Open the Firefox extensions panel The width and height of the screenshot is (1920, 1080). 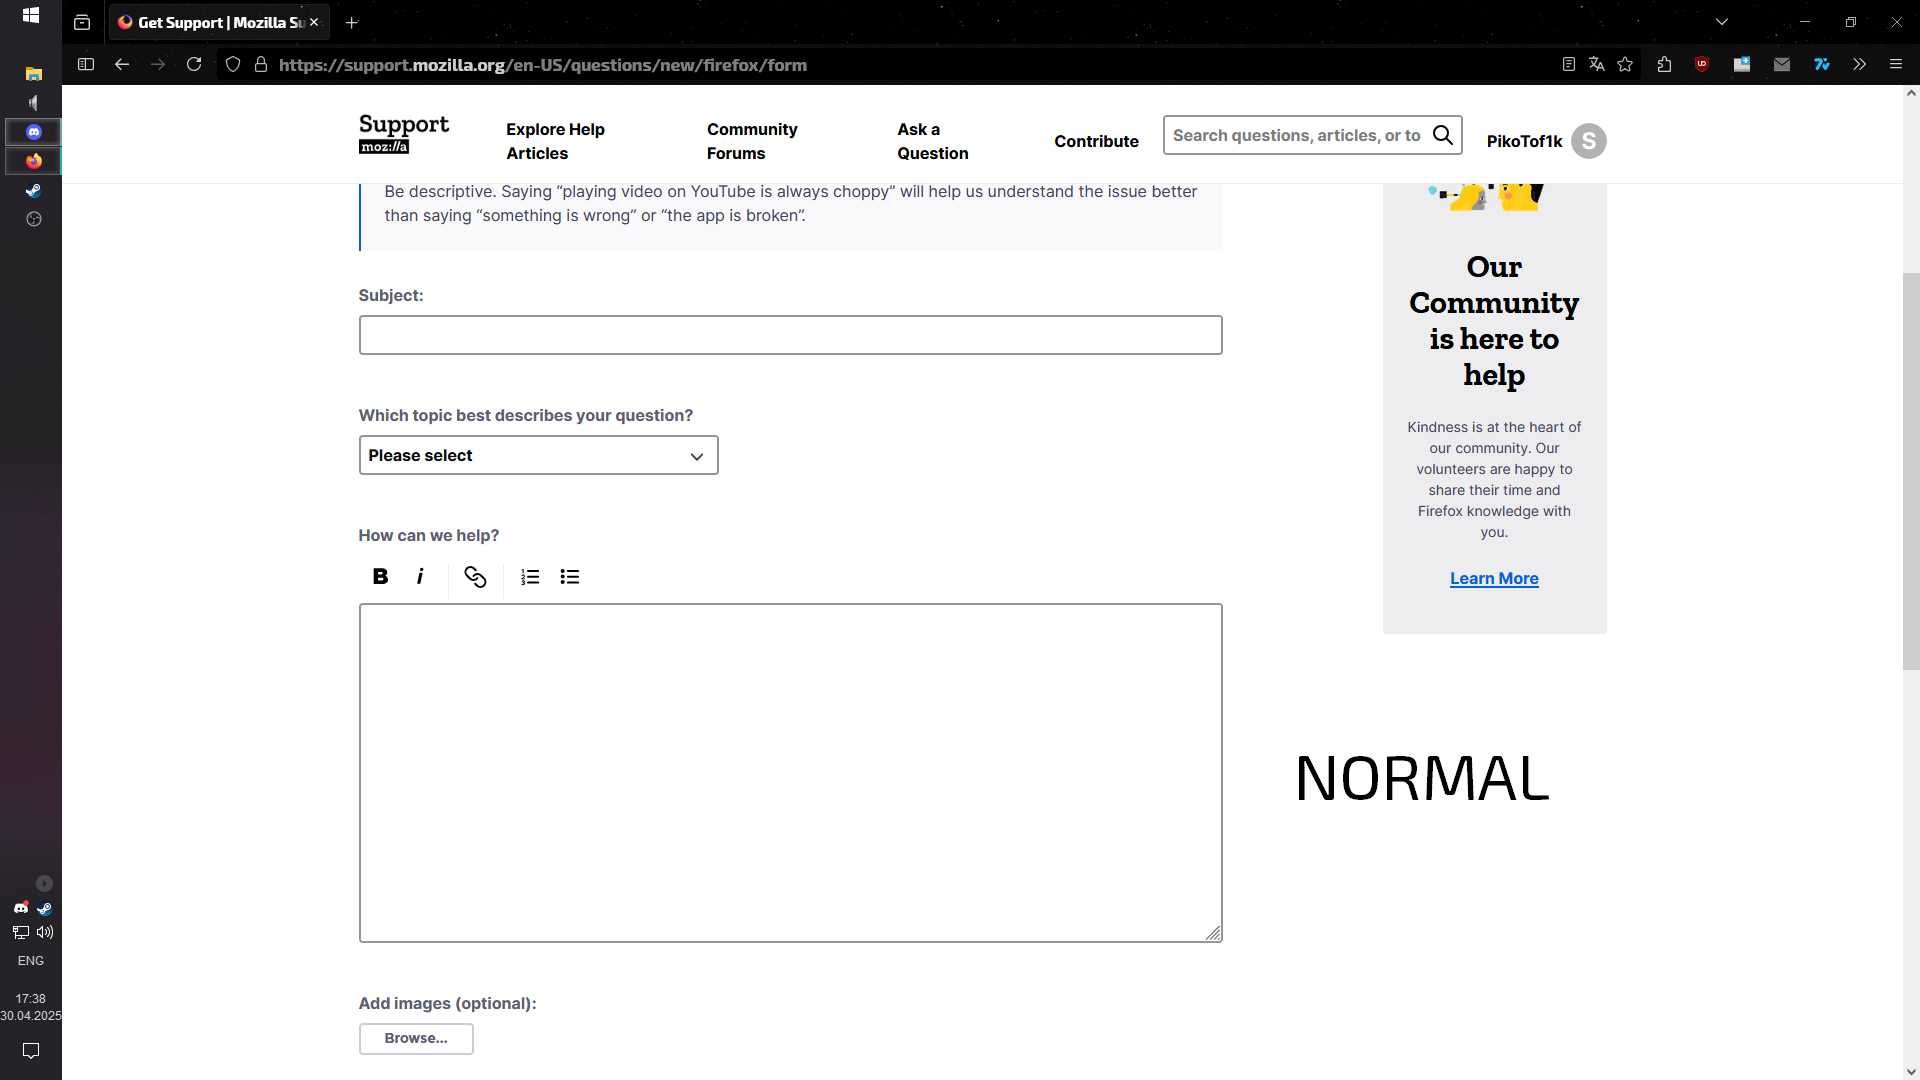click(1664, 65)
